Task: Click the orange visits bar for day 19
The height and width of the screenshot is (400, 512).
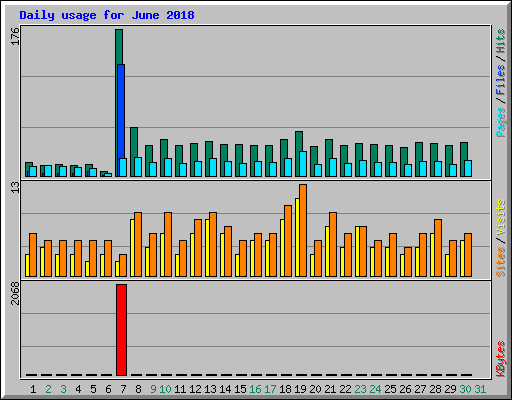Action: (x=303, y=230)
